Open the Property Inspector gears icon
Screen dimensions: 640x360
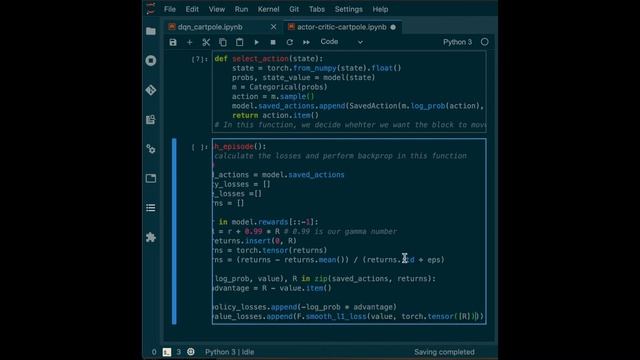(x=151, y=149)
